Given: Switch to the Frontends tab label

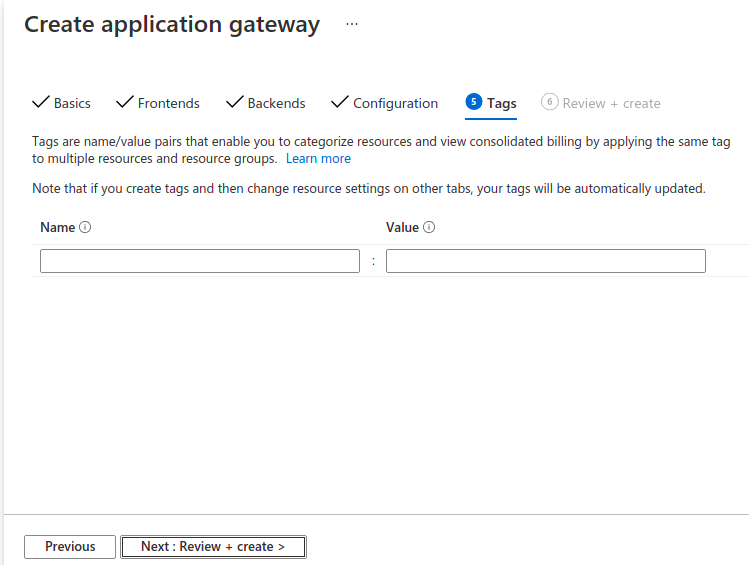Looking at the screenshot, I should tap(169, 103).
